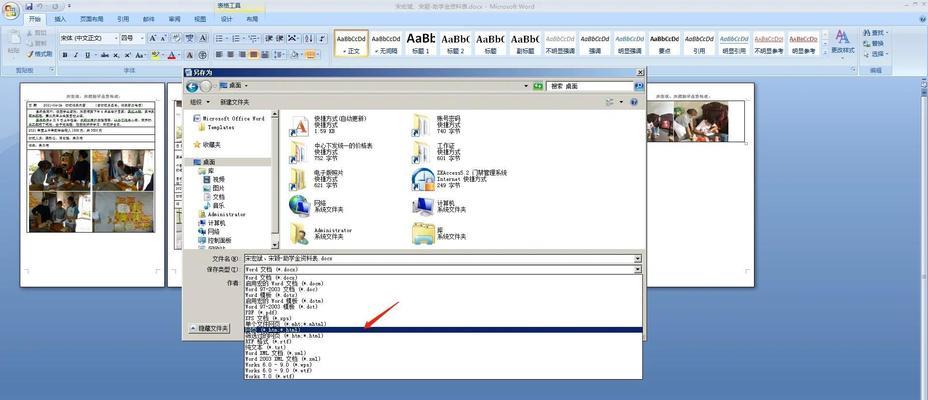
Task: Open the 保存类型 file type dropdown arrow
Action: 638,269
